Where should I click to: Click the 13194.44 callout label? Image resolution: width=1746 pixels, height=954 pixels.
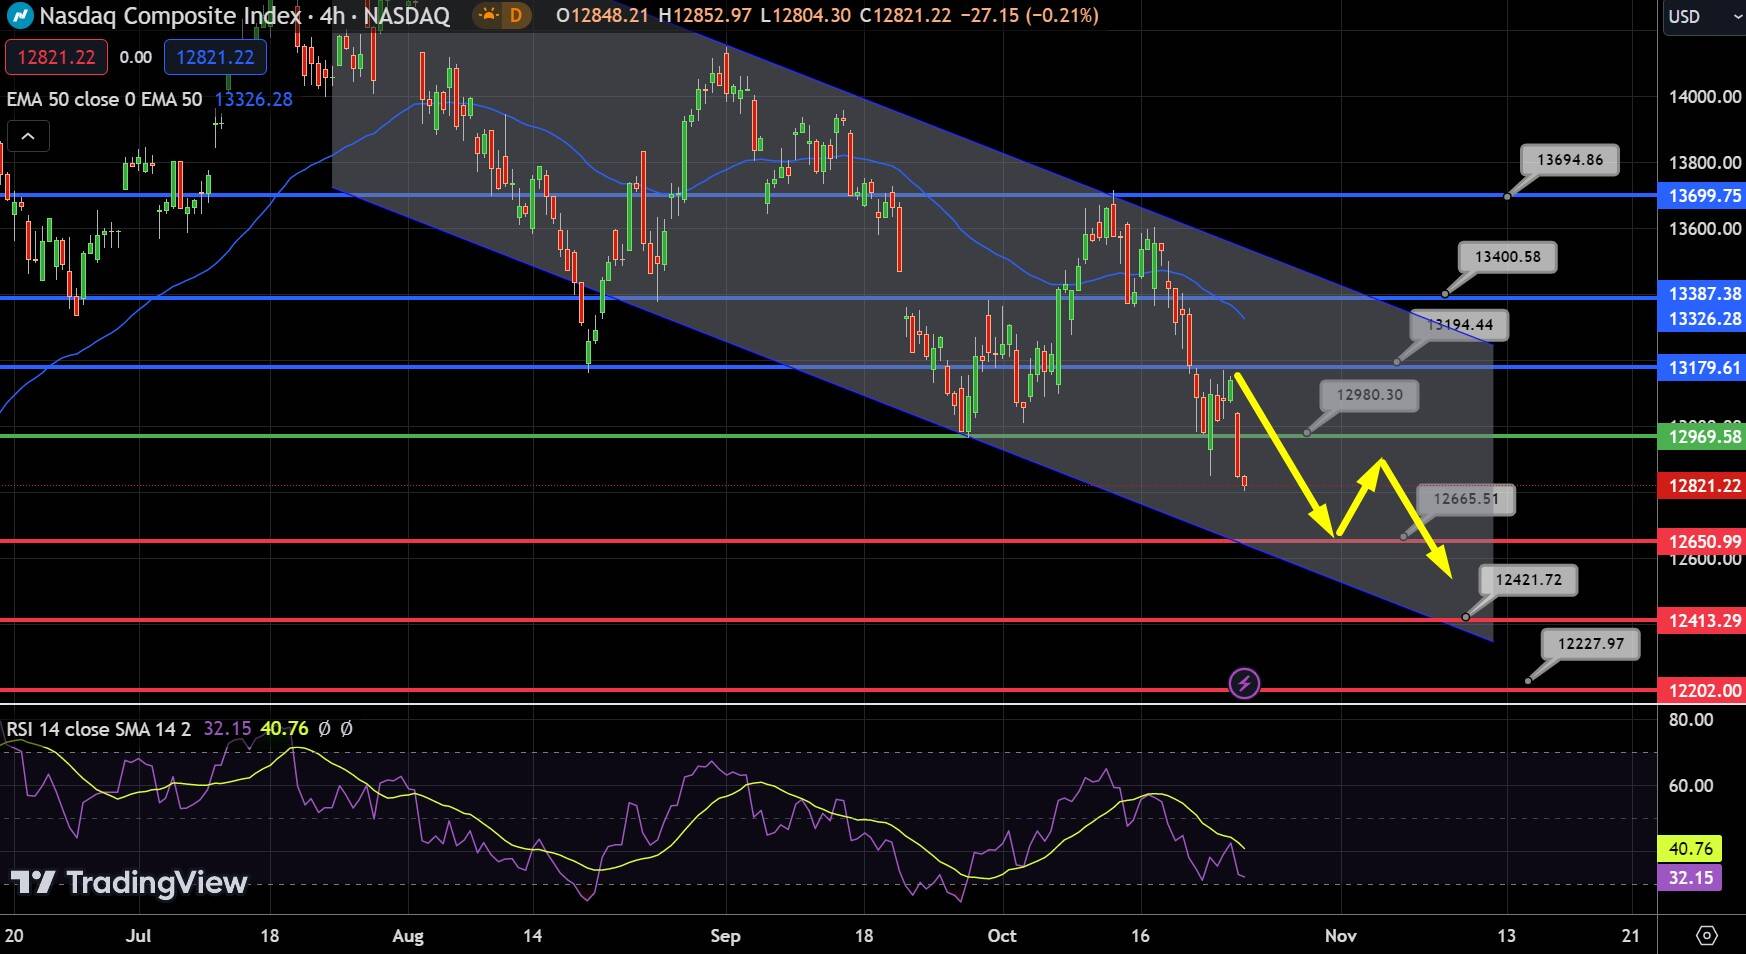1460,325
